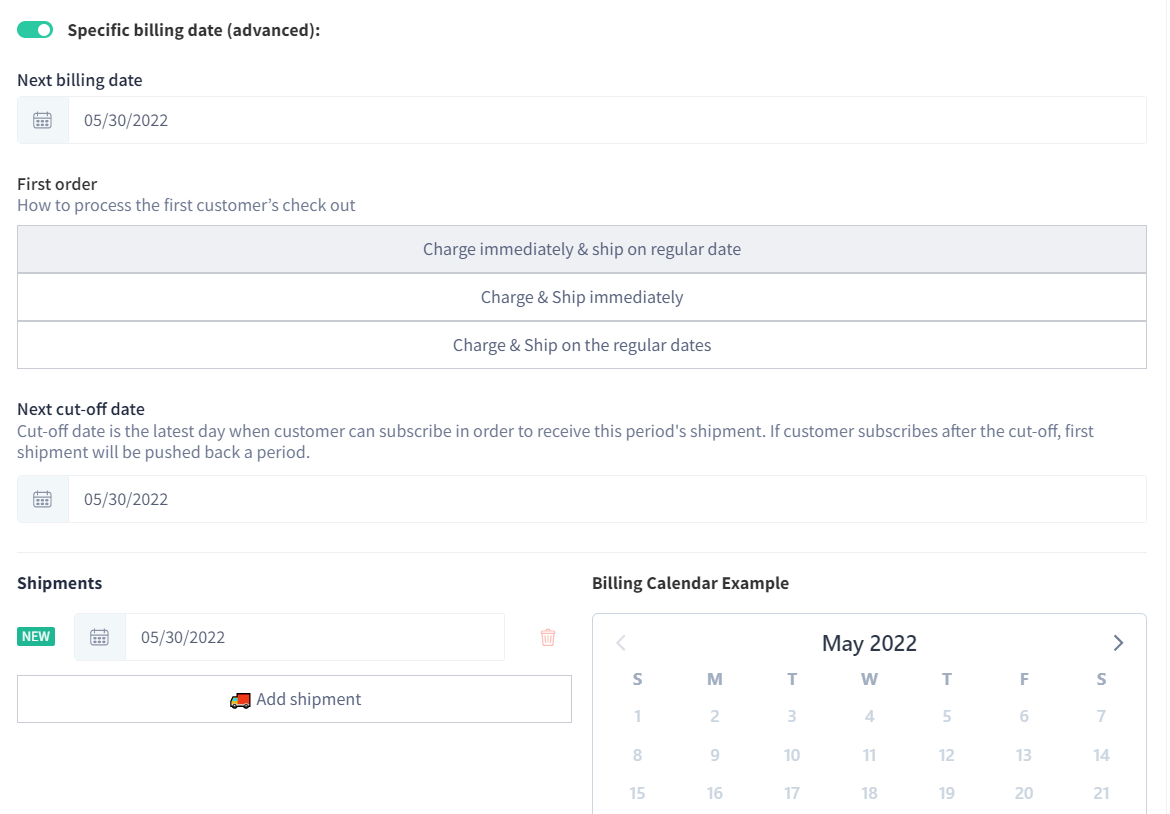Click the red truck icon on Add shipment
This screenshot has height=814, width=1170.
tap(240, 700)
